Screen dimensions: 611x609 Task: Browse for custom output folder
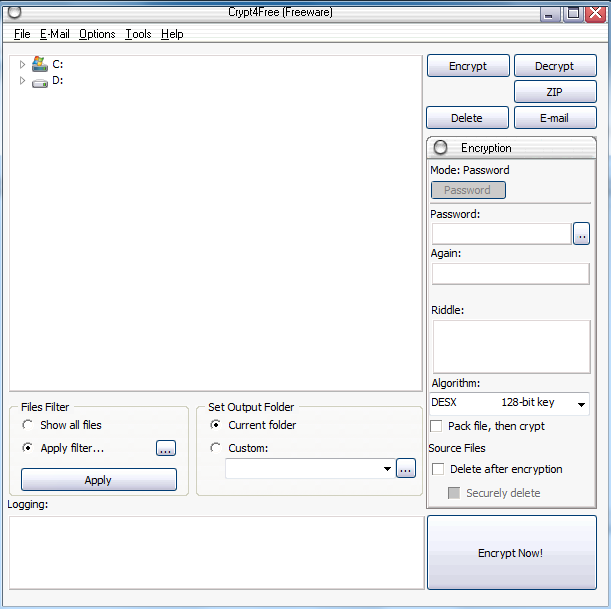click(406, 468)
